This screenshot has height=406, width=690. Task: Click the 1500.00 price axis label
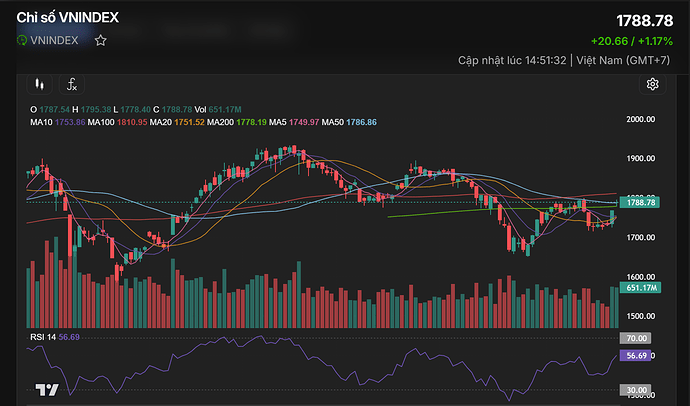coord(641,316)
